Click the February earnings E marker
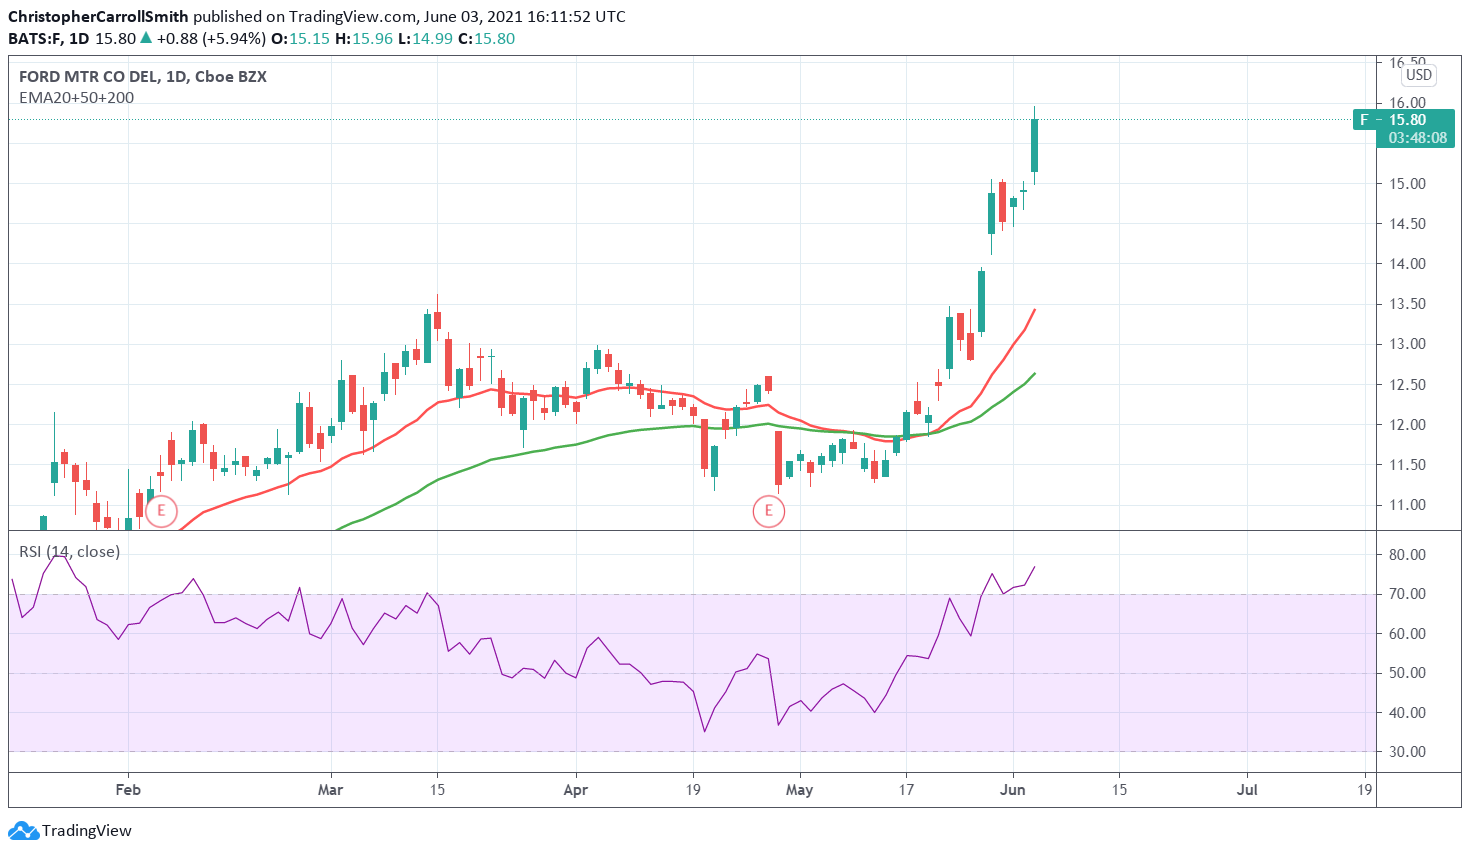Image resolution: width=1470 pixels, height=854 pixels. [161, 511]
